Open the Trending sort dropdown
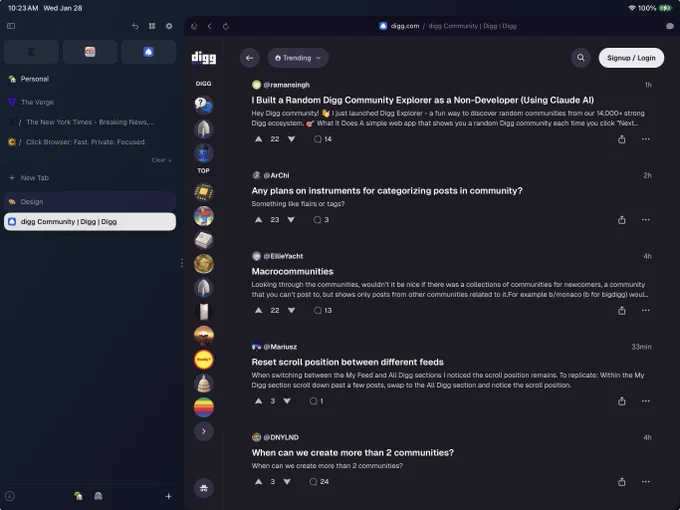This screenshot has height=510, width=680. (x=298, y=58)
